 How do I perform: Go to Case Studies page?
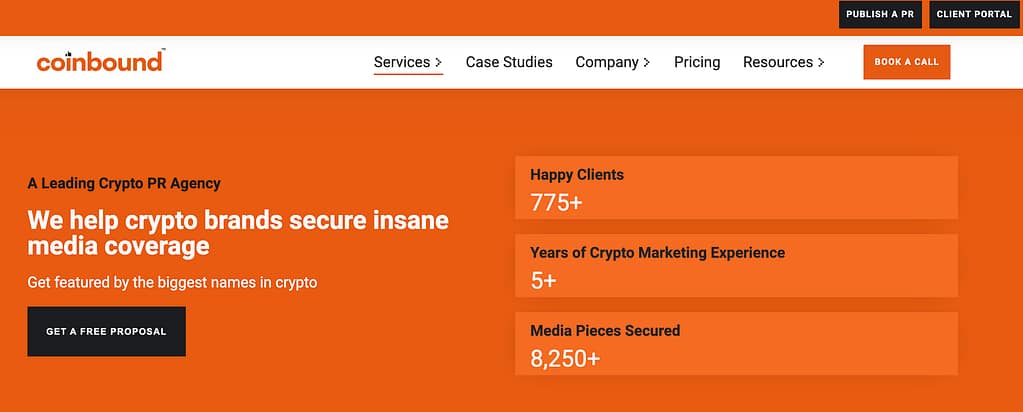coord(509,62)
